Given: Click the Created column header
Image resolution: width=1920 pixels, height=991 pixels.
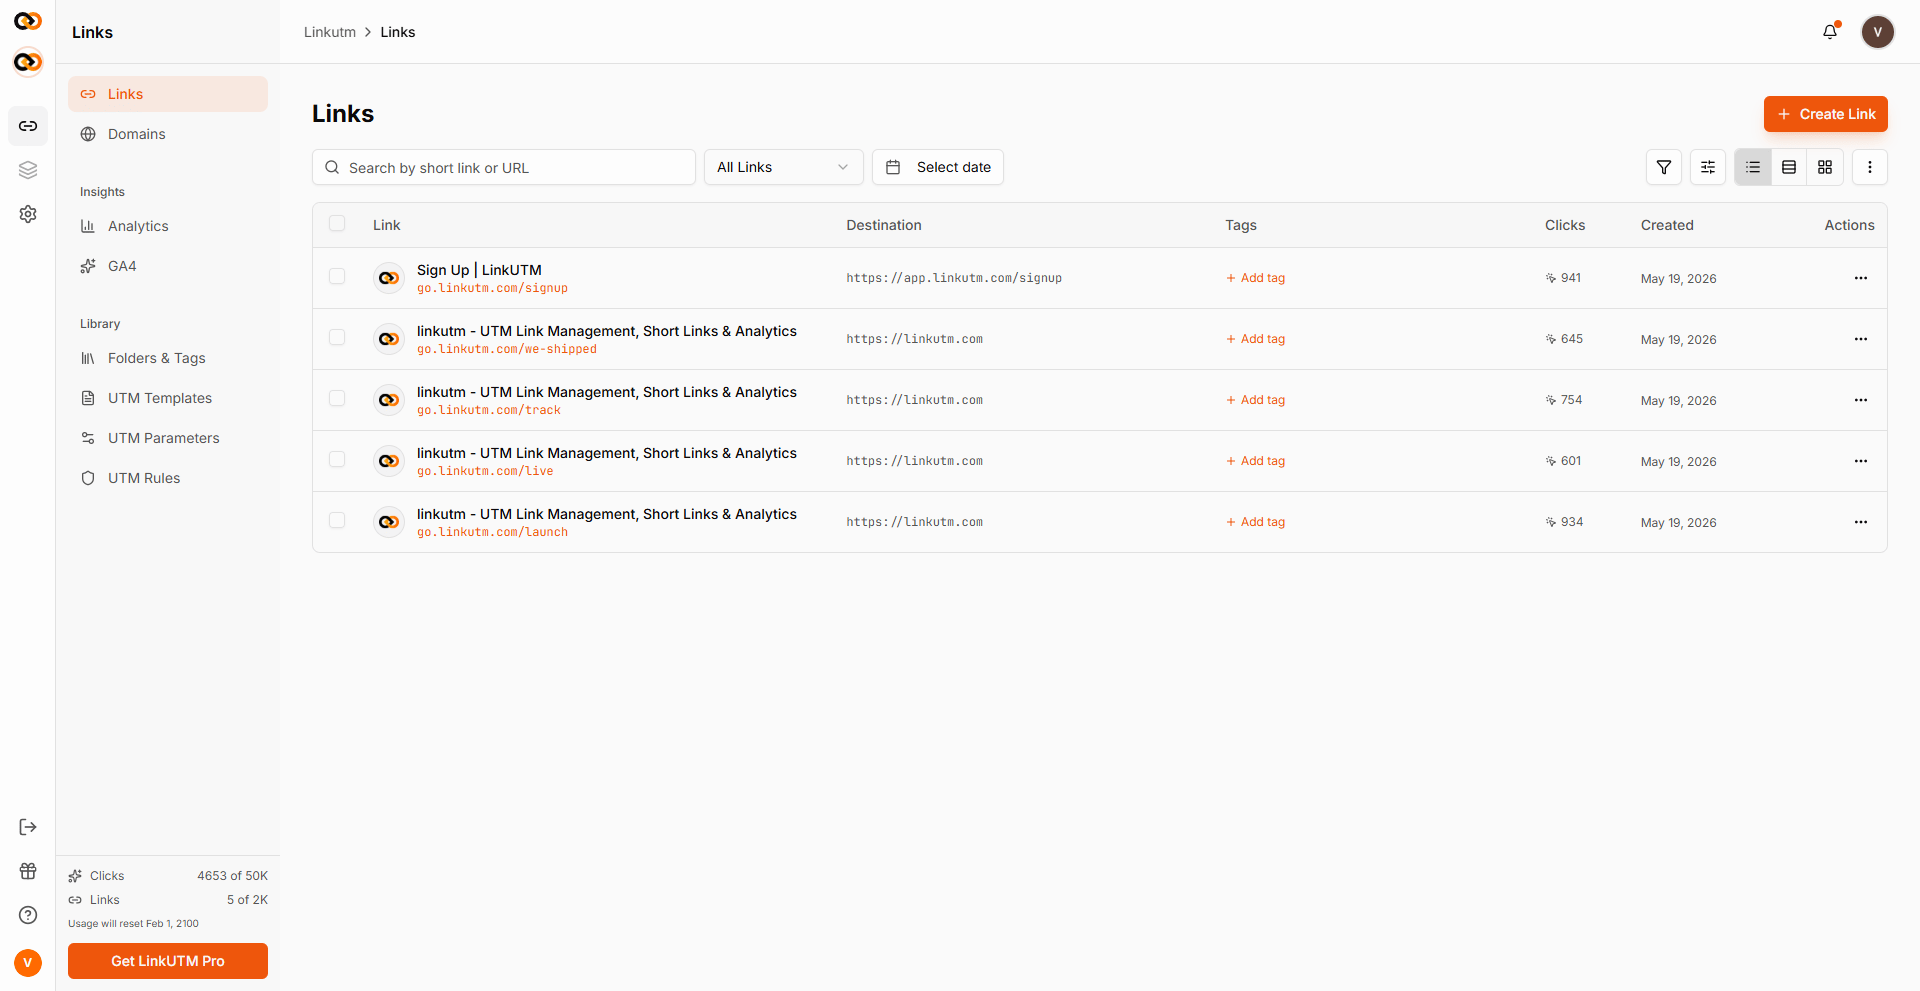Looking at the screenshot, I should coord(1667,225).
